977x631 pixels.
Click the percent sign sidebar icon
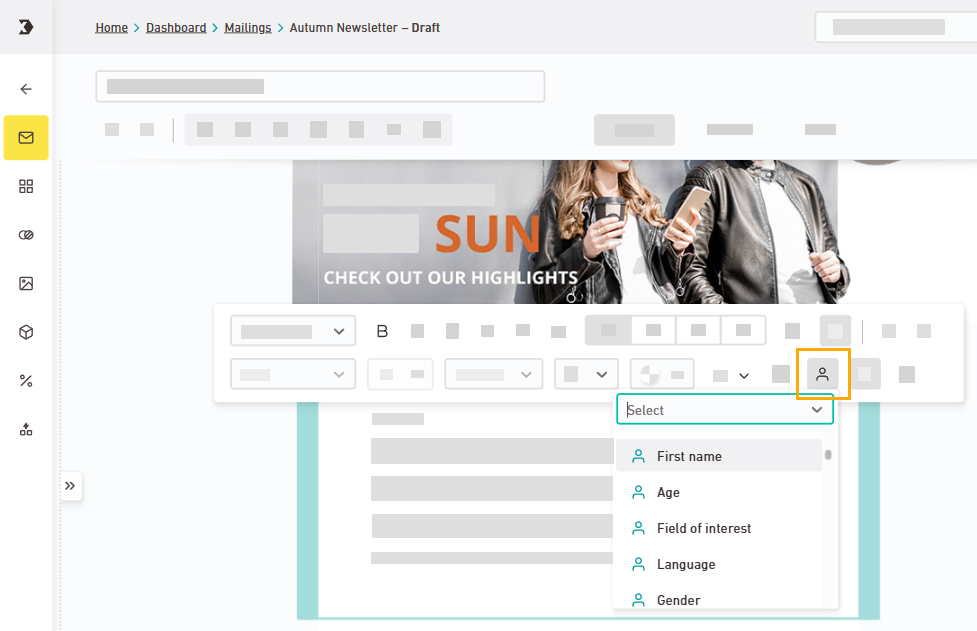(x=26, y=380)
